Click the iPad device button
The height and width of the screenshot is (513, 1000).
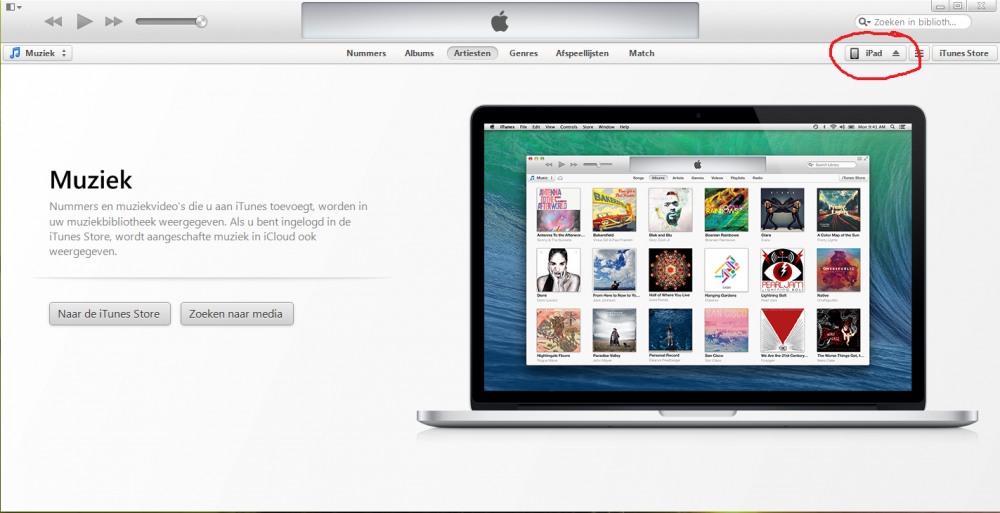point(866,53)
